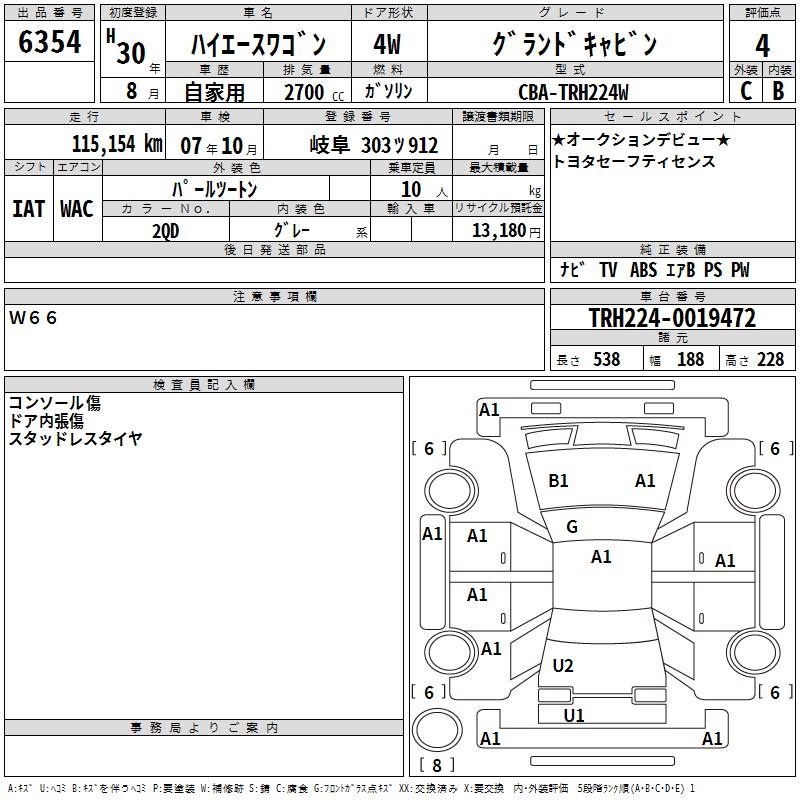This screenshot has width=800, height=800.
Task: Click the 最大積載量 header
Action: (498, 167)
